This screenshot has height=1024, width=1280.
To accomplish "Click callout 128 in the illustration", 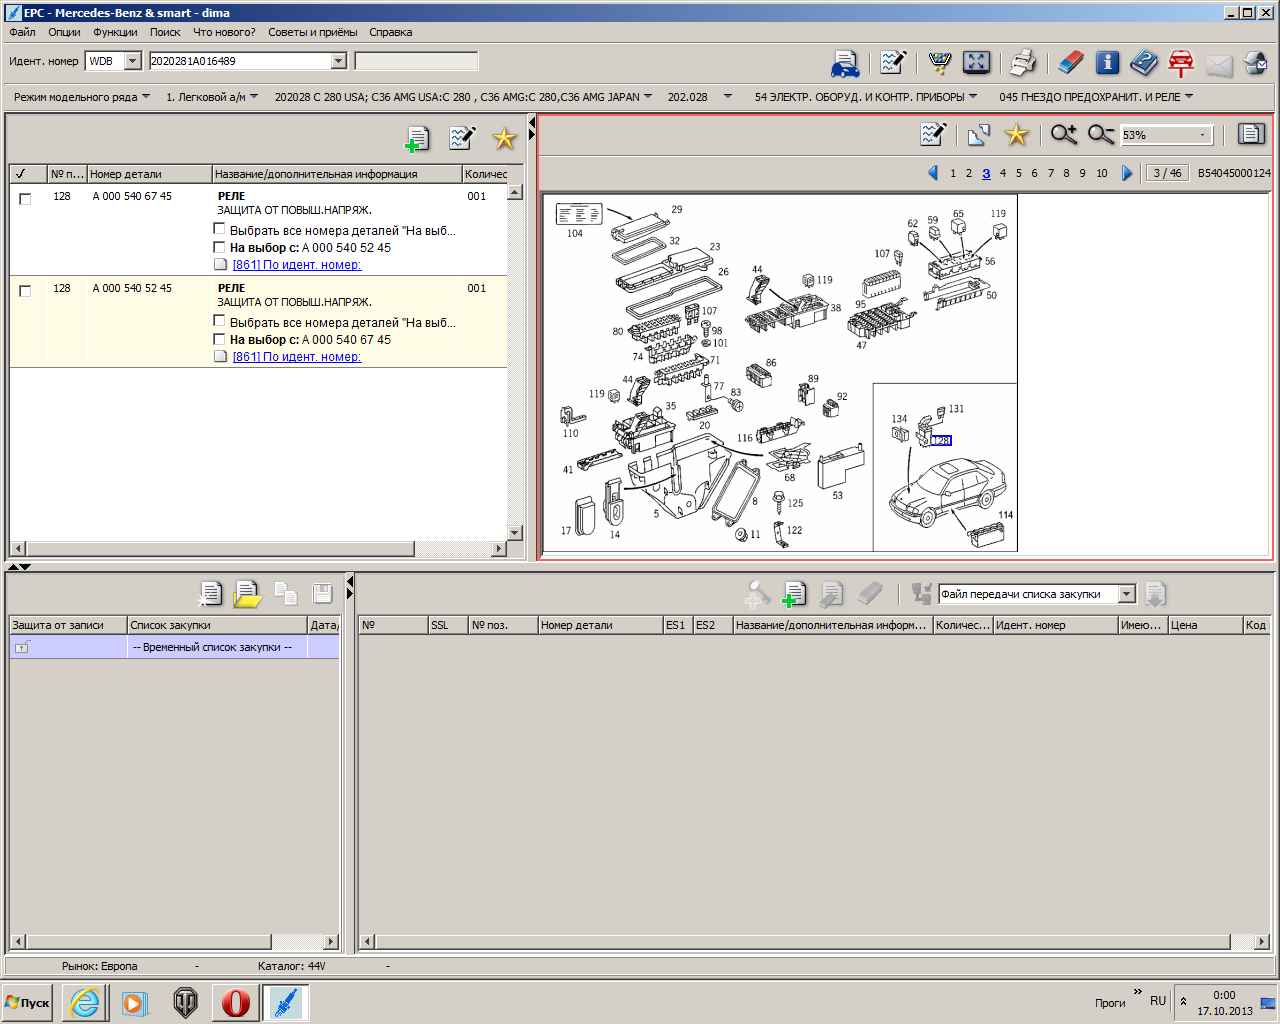I will (x=940, y=441).
